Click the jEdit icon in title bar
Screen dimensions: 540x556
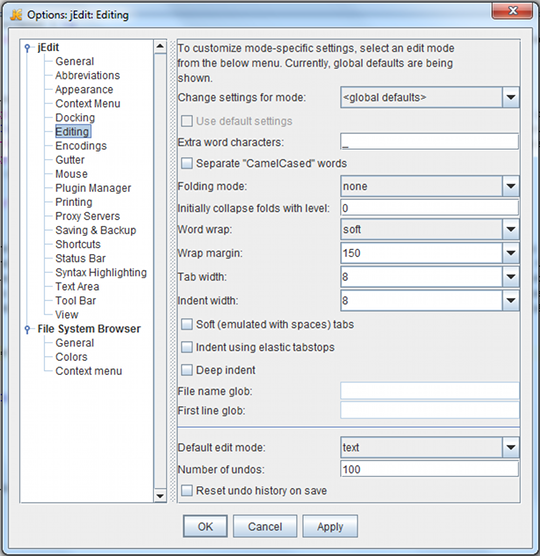point(16,15)
